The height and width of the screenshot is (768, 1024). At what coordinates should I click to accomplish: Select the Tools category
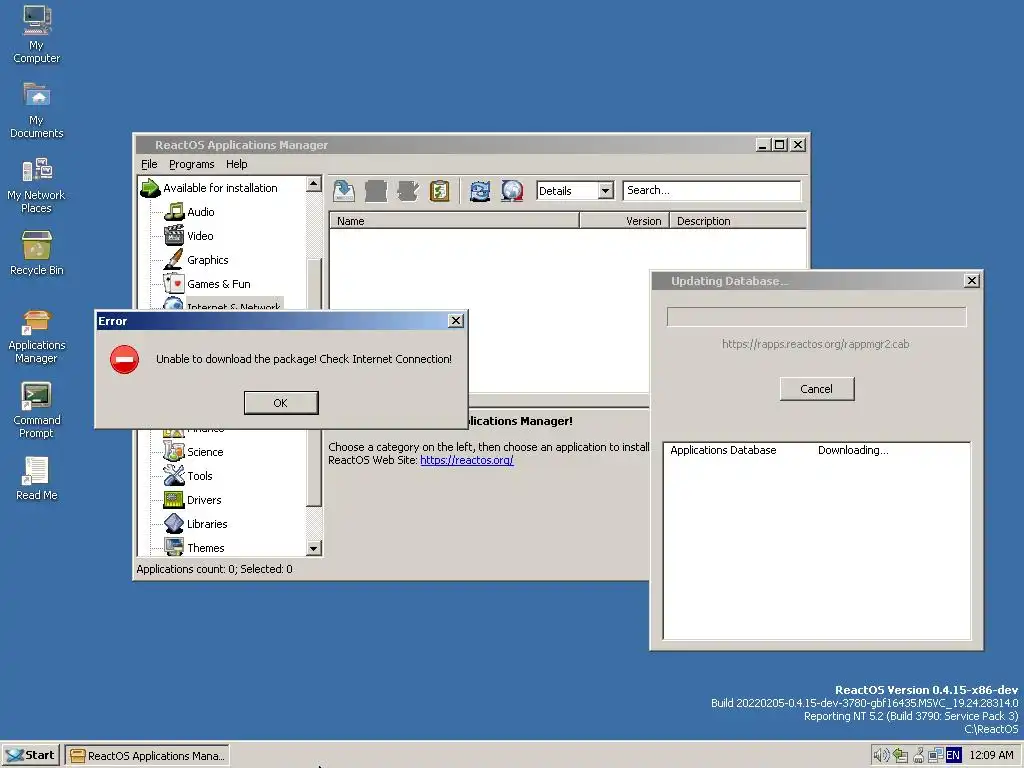point(199,476)
